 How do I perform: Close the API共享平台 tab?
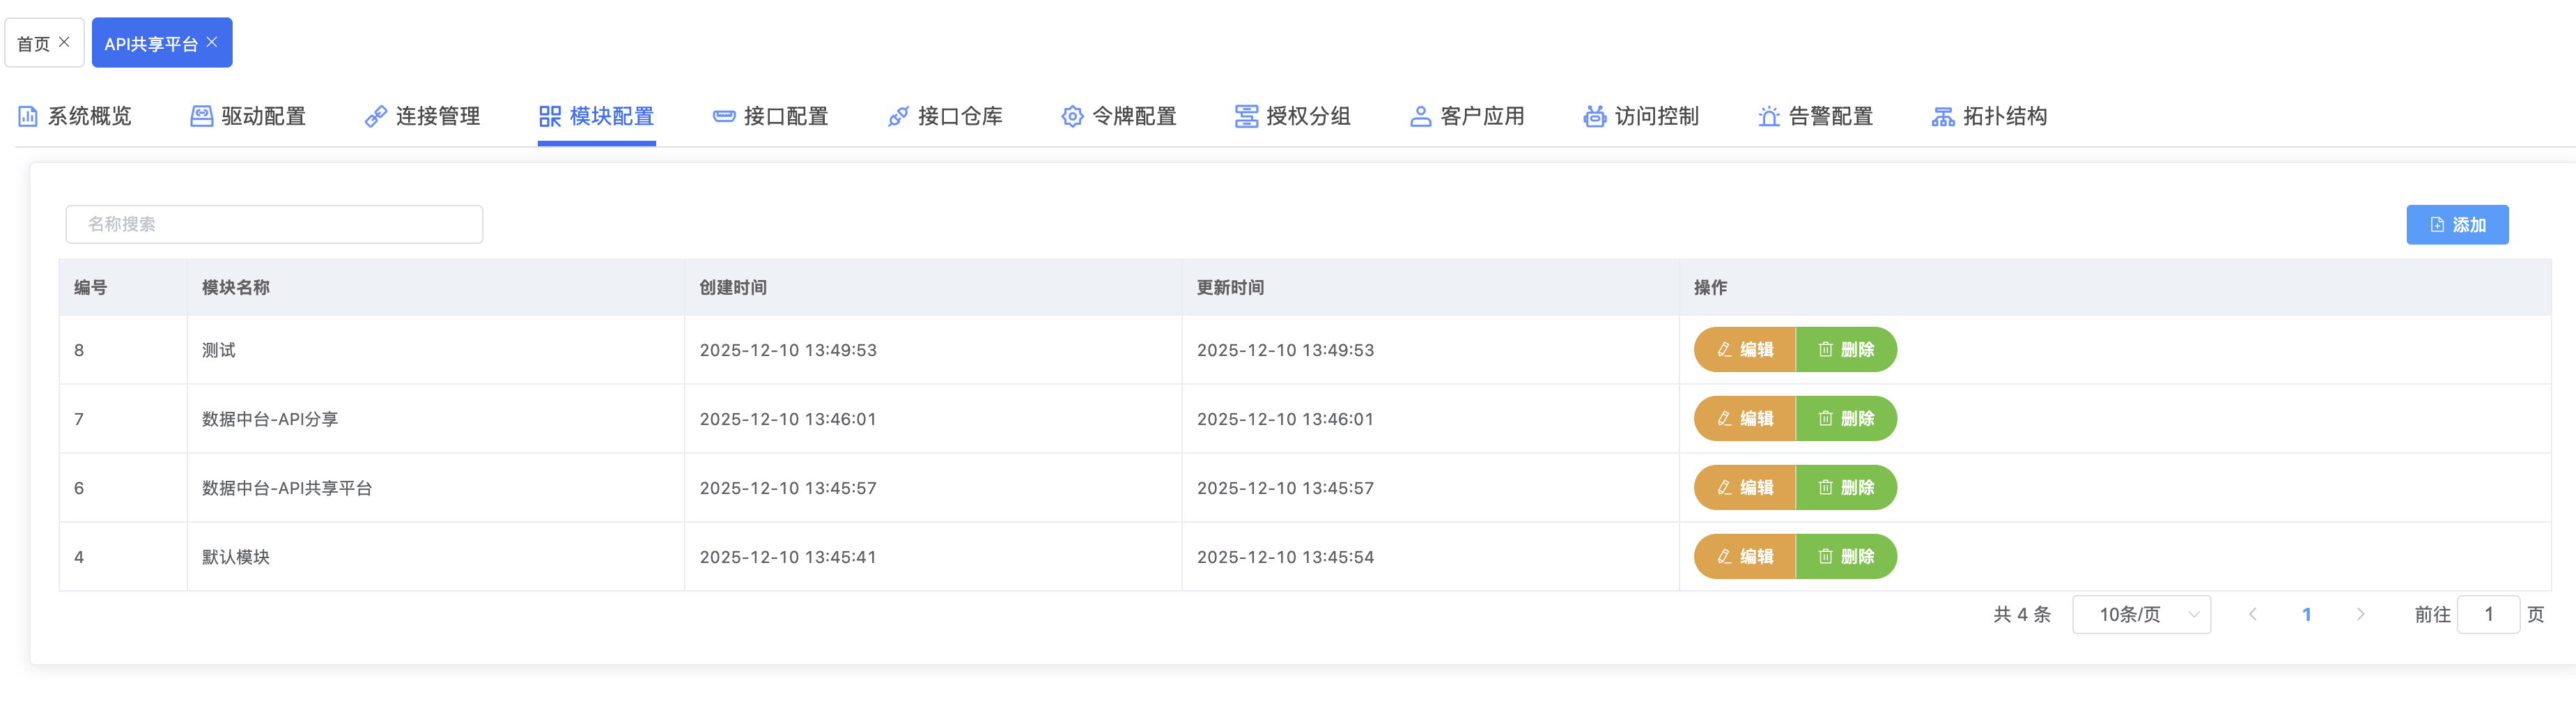(x=212, y=42)
